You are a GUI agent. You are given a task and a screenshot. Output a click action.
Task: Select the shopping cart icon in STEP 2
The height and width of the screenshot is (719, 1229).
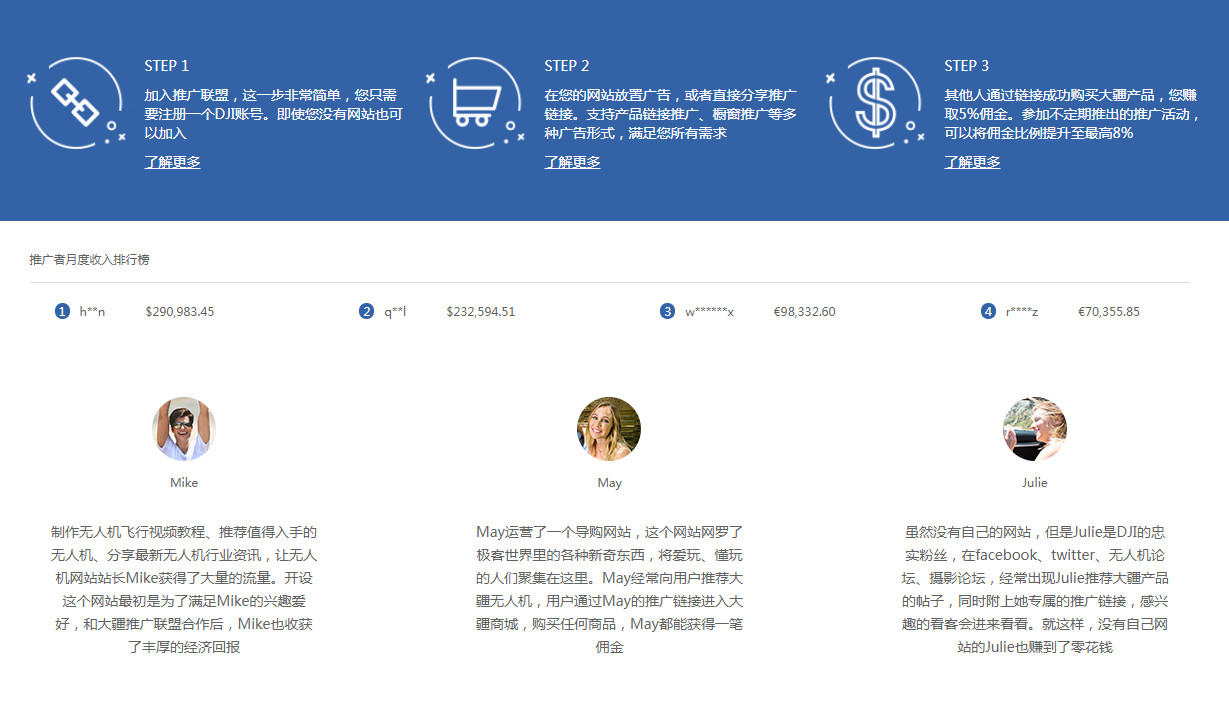(475, 101)
